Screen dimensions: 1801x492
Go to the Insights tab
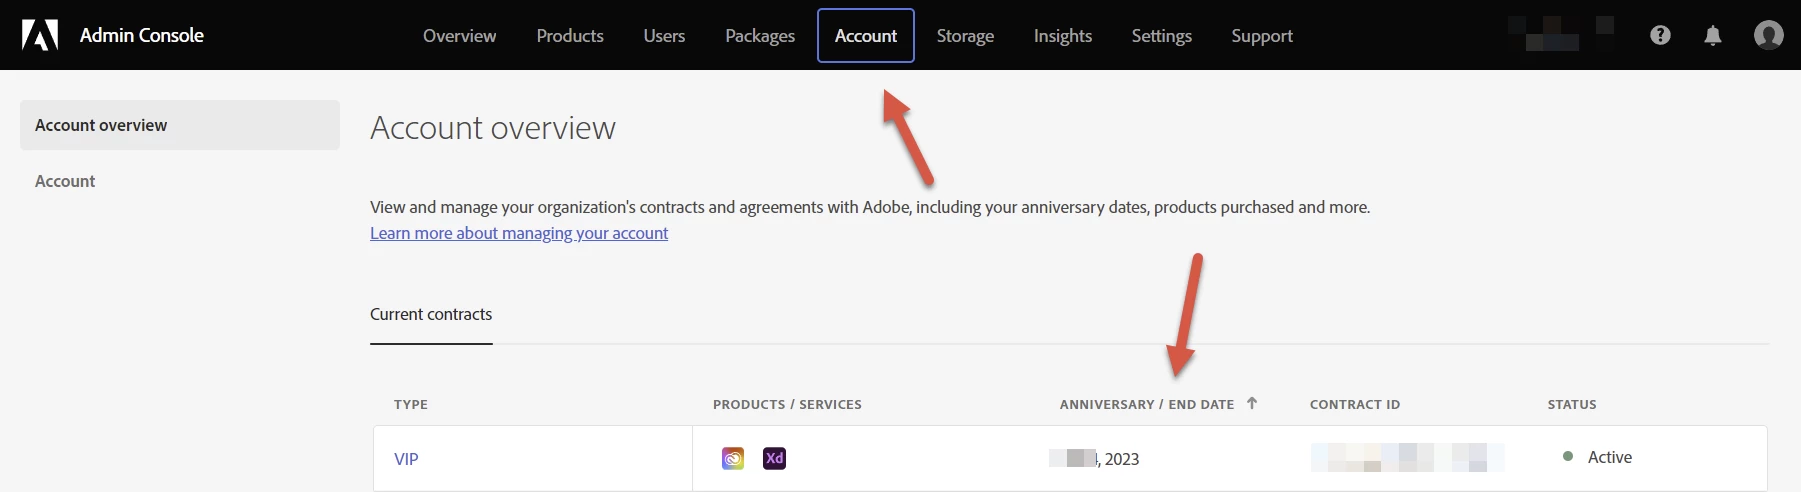[1063, 36]
